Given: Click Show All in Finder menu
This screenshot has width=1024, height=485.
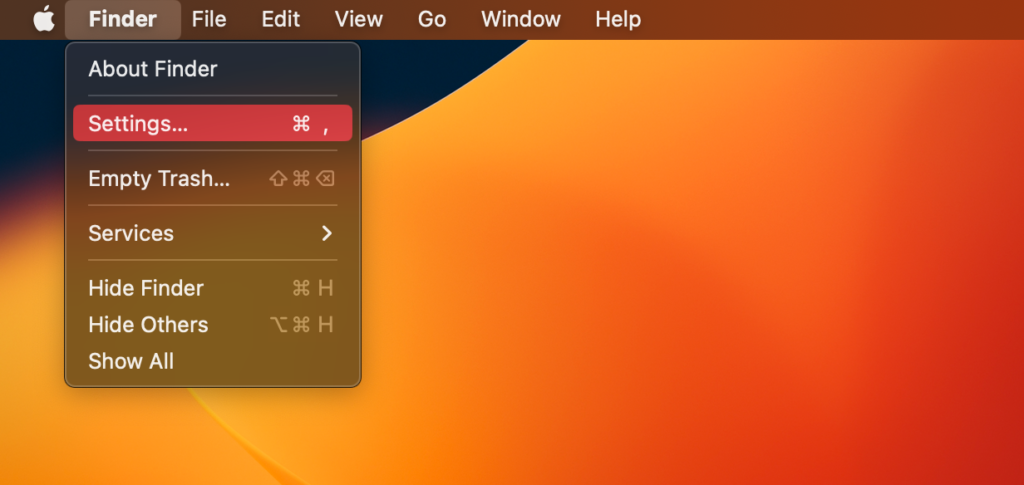Looking at the screenshot, I should tap(131, 361).
